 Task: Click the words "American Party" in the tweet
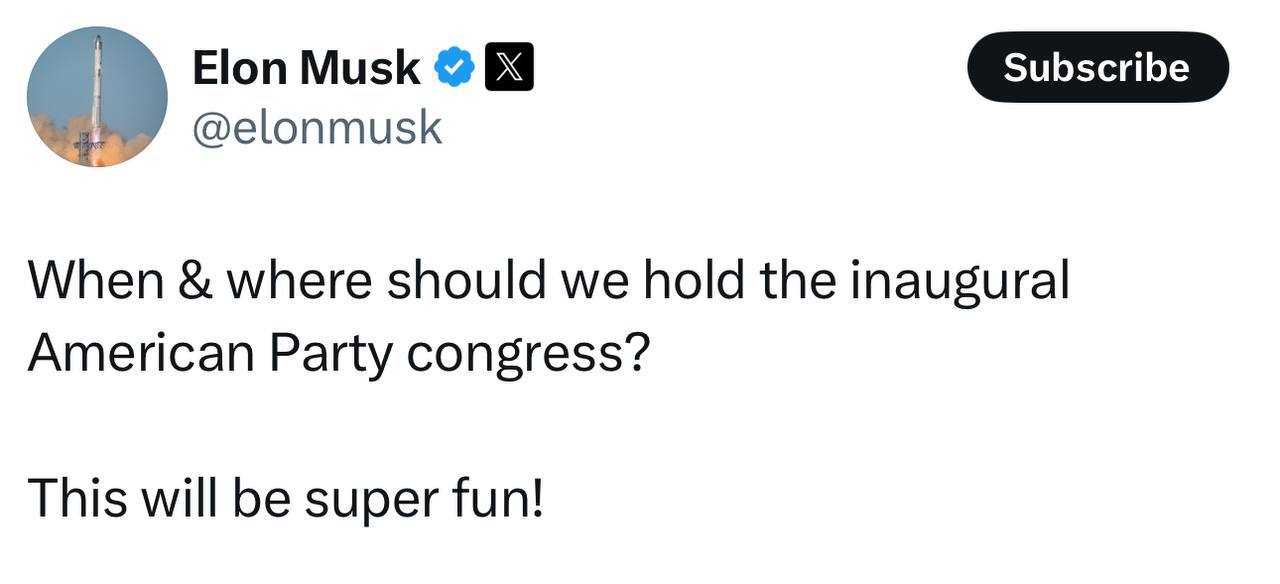(210, 351)
